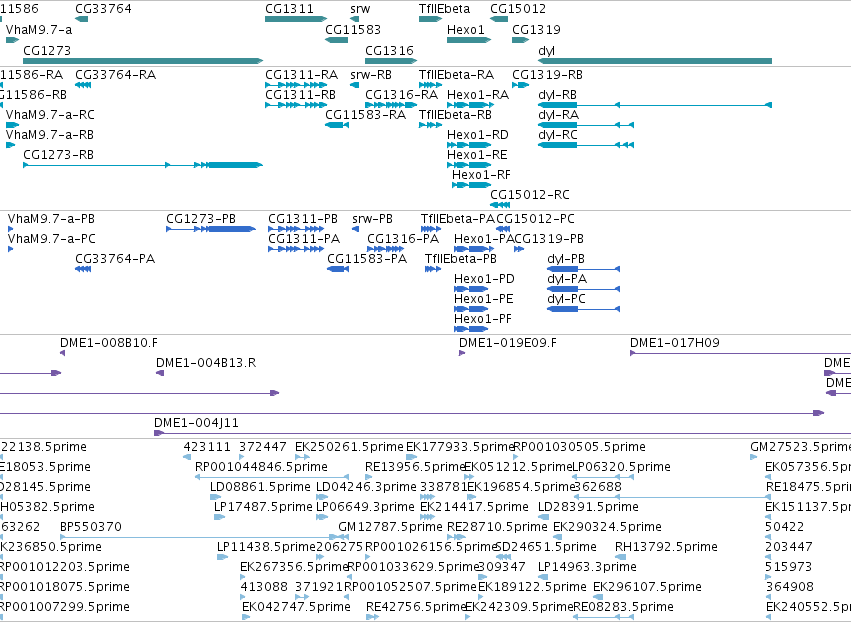The width and height of the screenshot is (851, 622).
Task: Select the CG1311-RA transcript label
Action: [x=302, y=74]
